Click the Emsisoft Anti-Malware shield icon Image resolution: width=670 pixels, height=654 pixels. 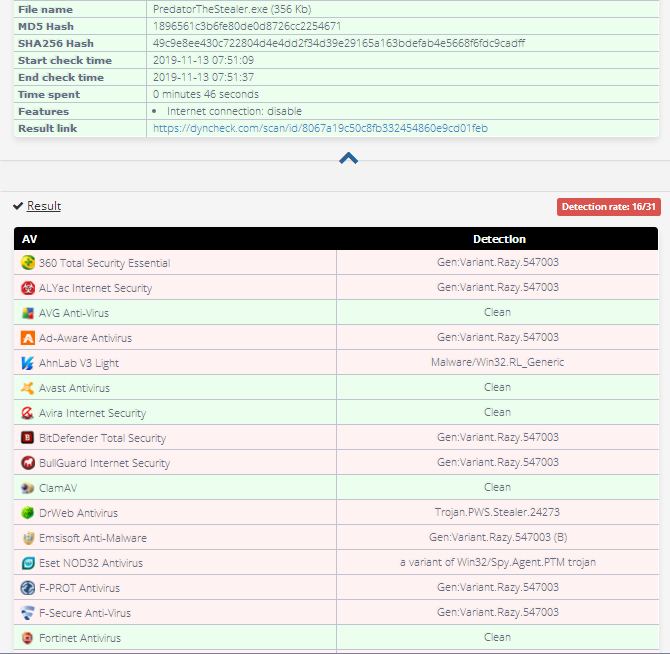[28, 538]
